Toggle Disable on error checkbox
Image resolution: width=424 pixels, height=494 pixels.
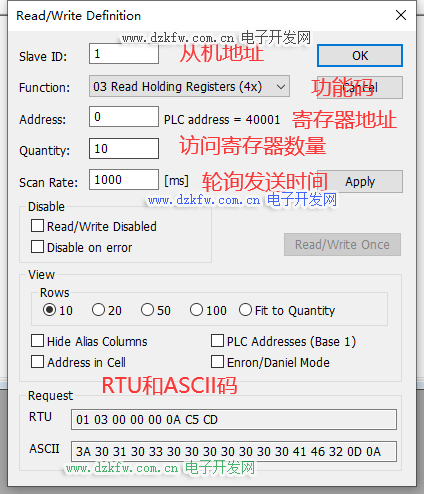(x=37, y=247)
